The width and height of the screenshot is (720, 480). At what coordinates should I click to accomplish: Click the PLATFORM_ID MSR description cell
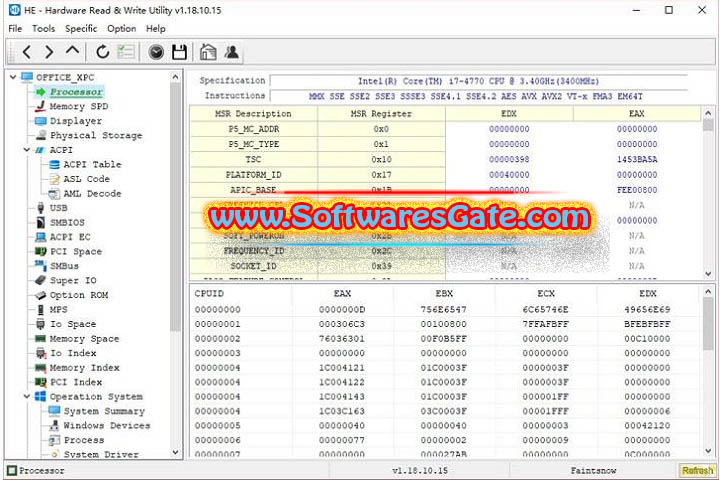(x=253, y=175)
